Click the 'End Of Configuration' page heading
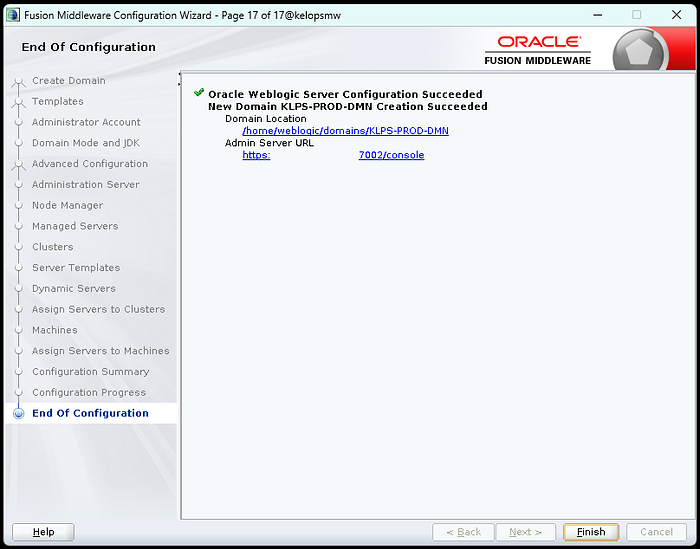The width and height of the screenshot is (700, 549). click(88, 47)
